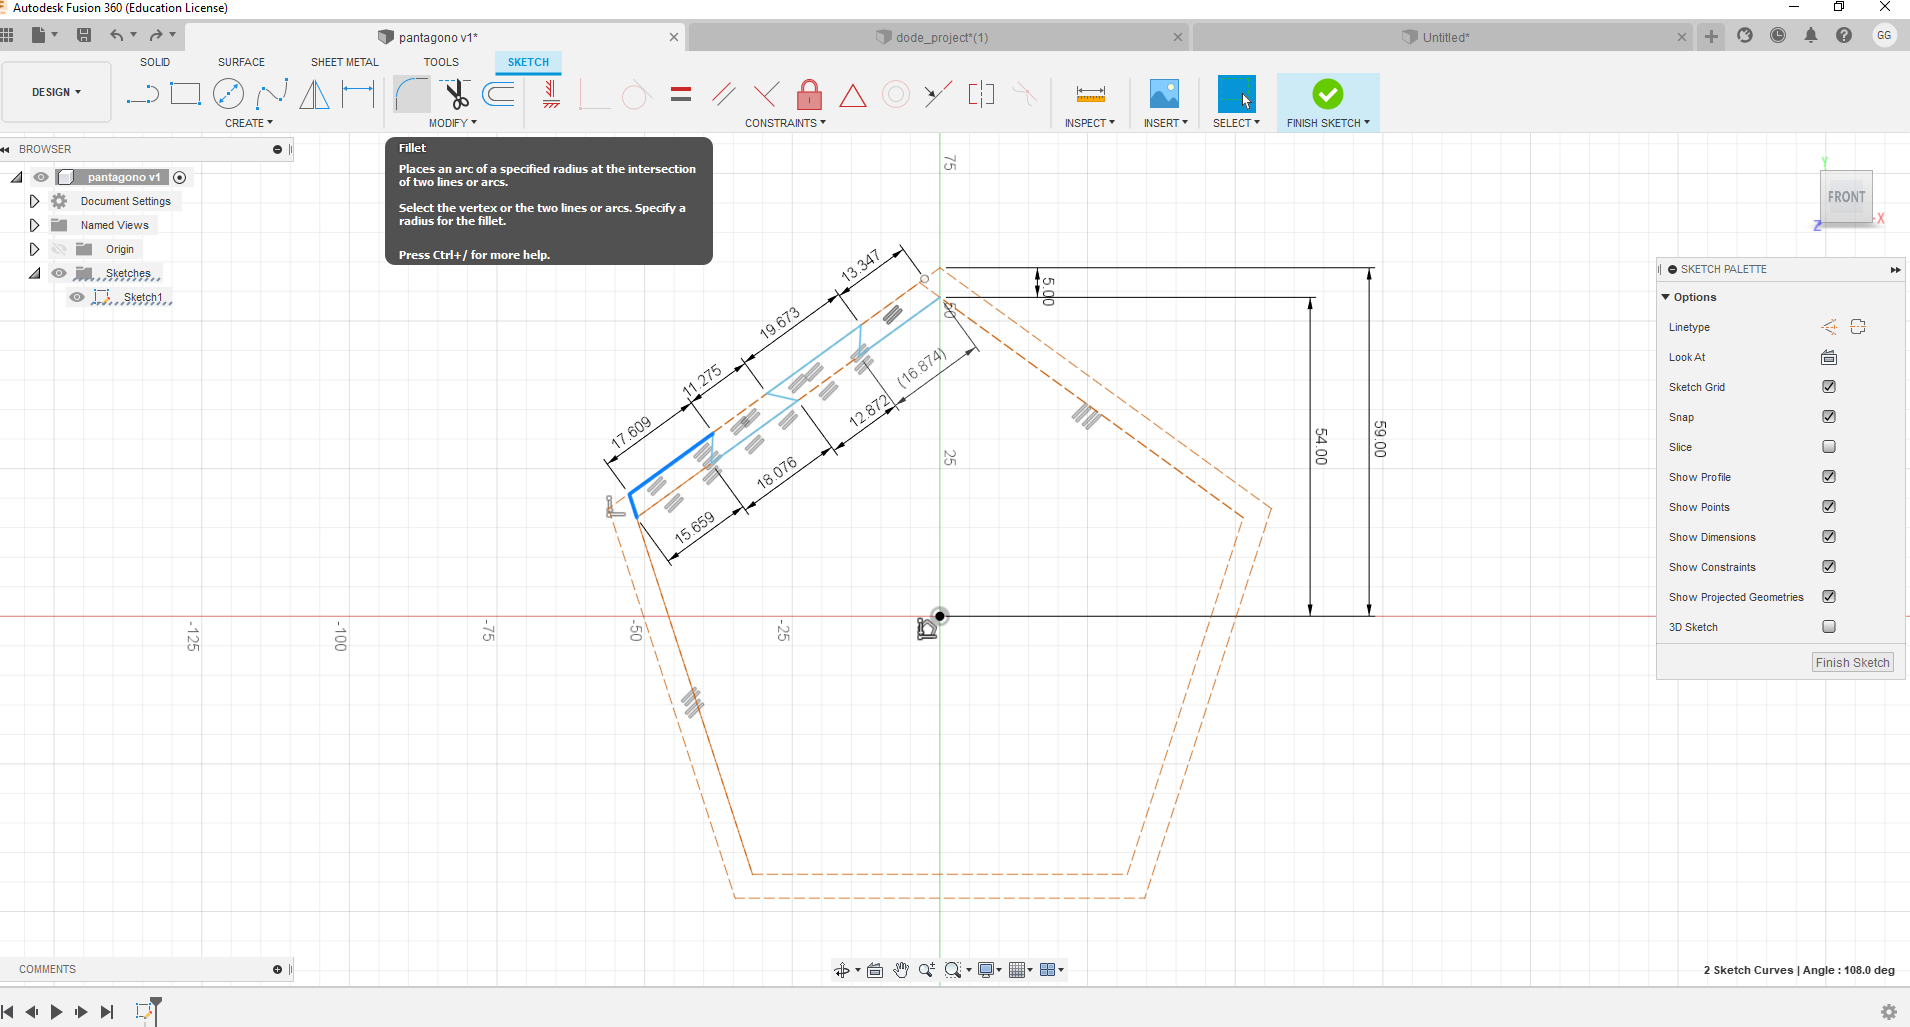1910x1027 pixels.
Task: Switch to the dode_project document tab
Action: [x=938, y=37]
